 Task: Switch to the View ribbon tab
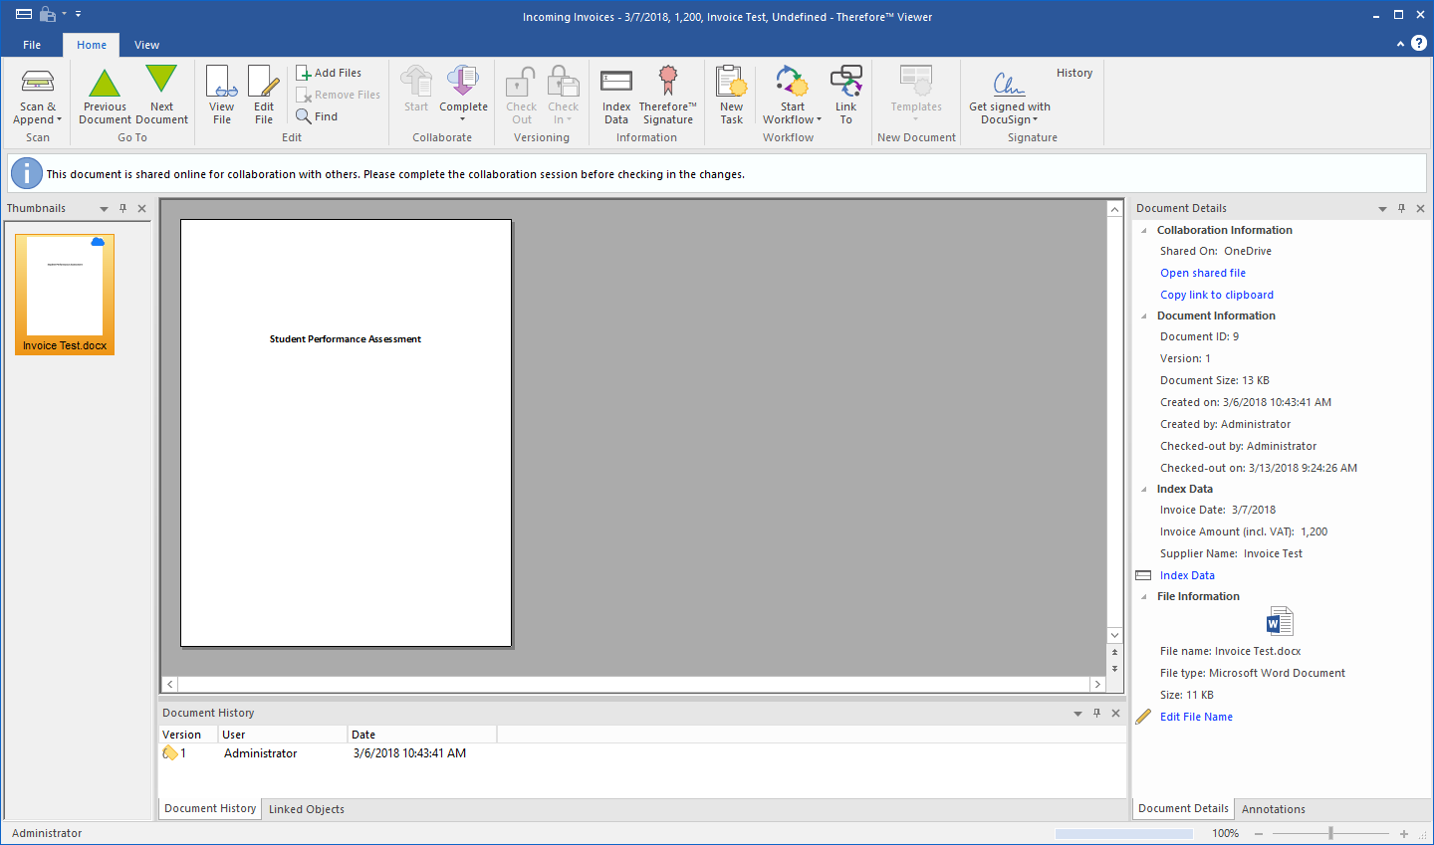(147, 45)
